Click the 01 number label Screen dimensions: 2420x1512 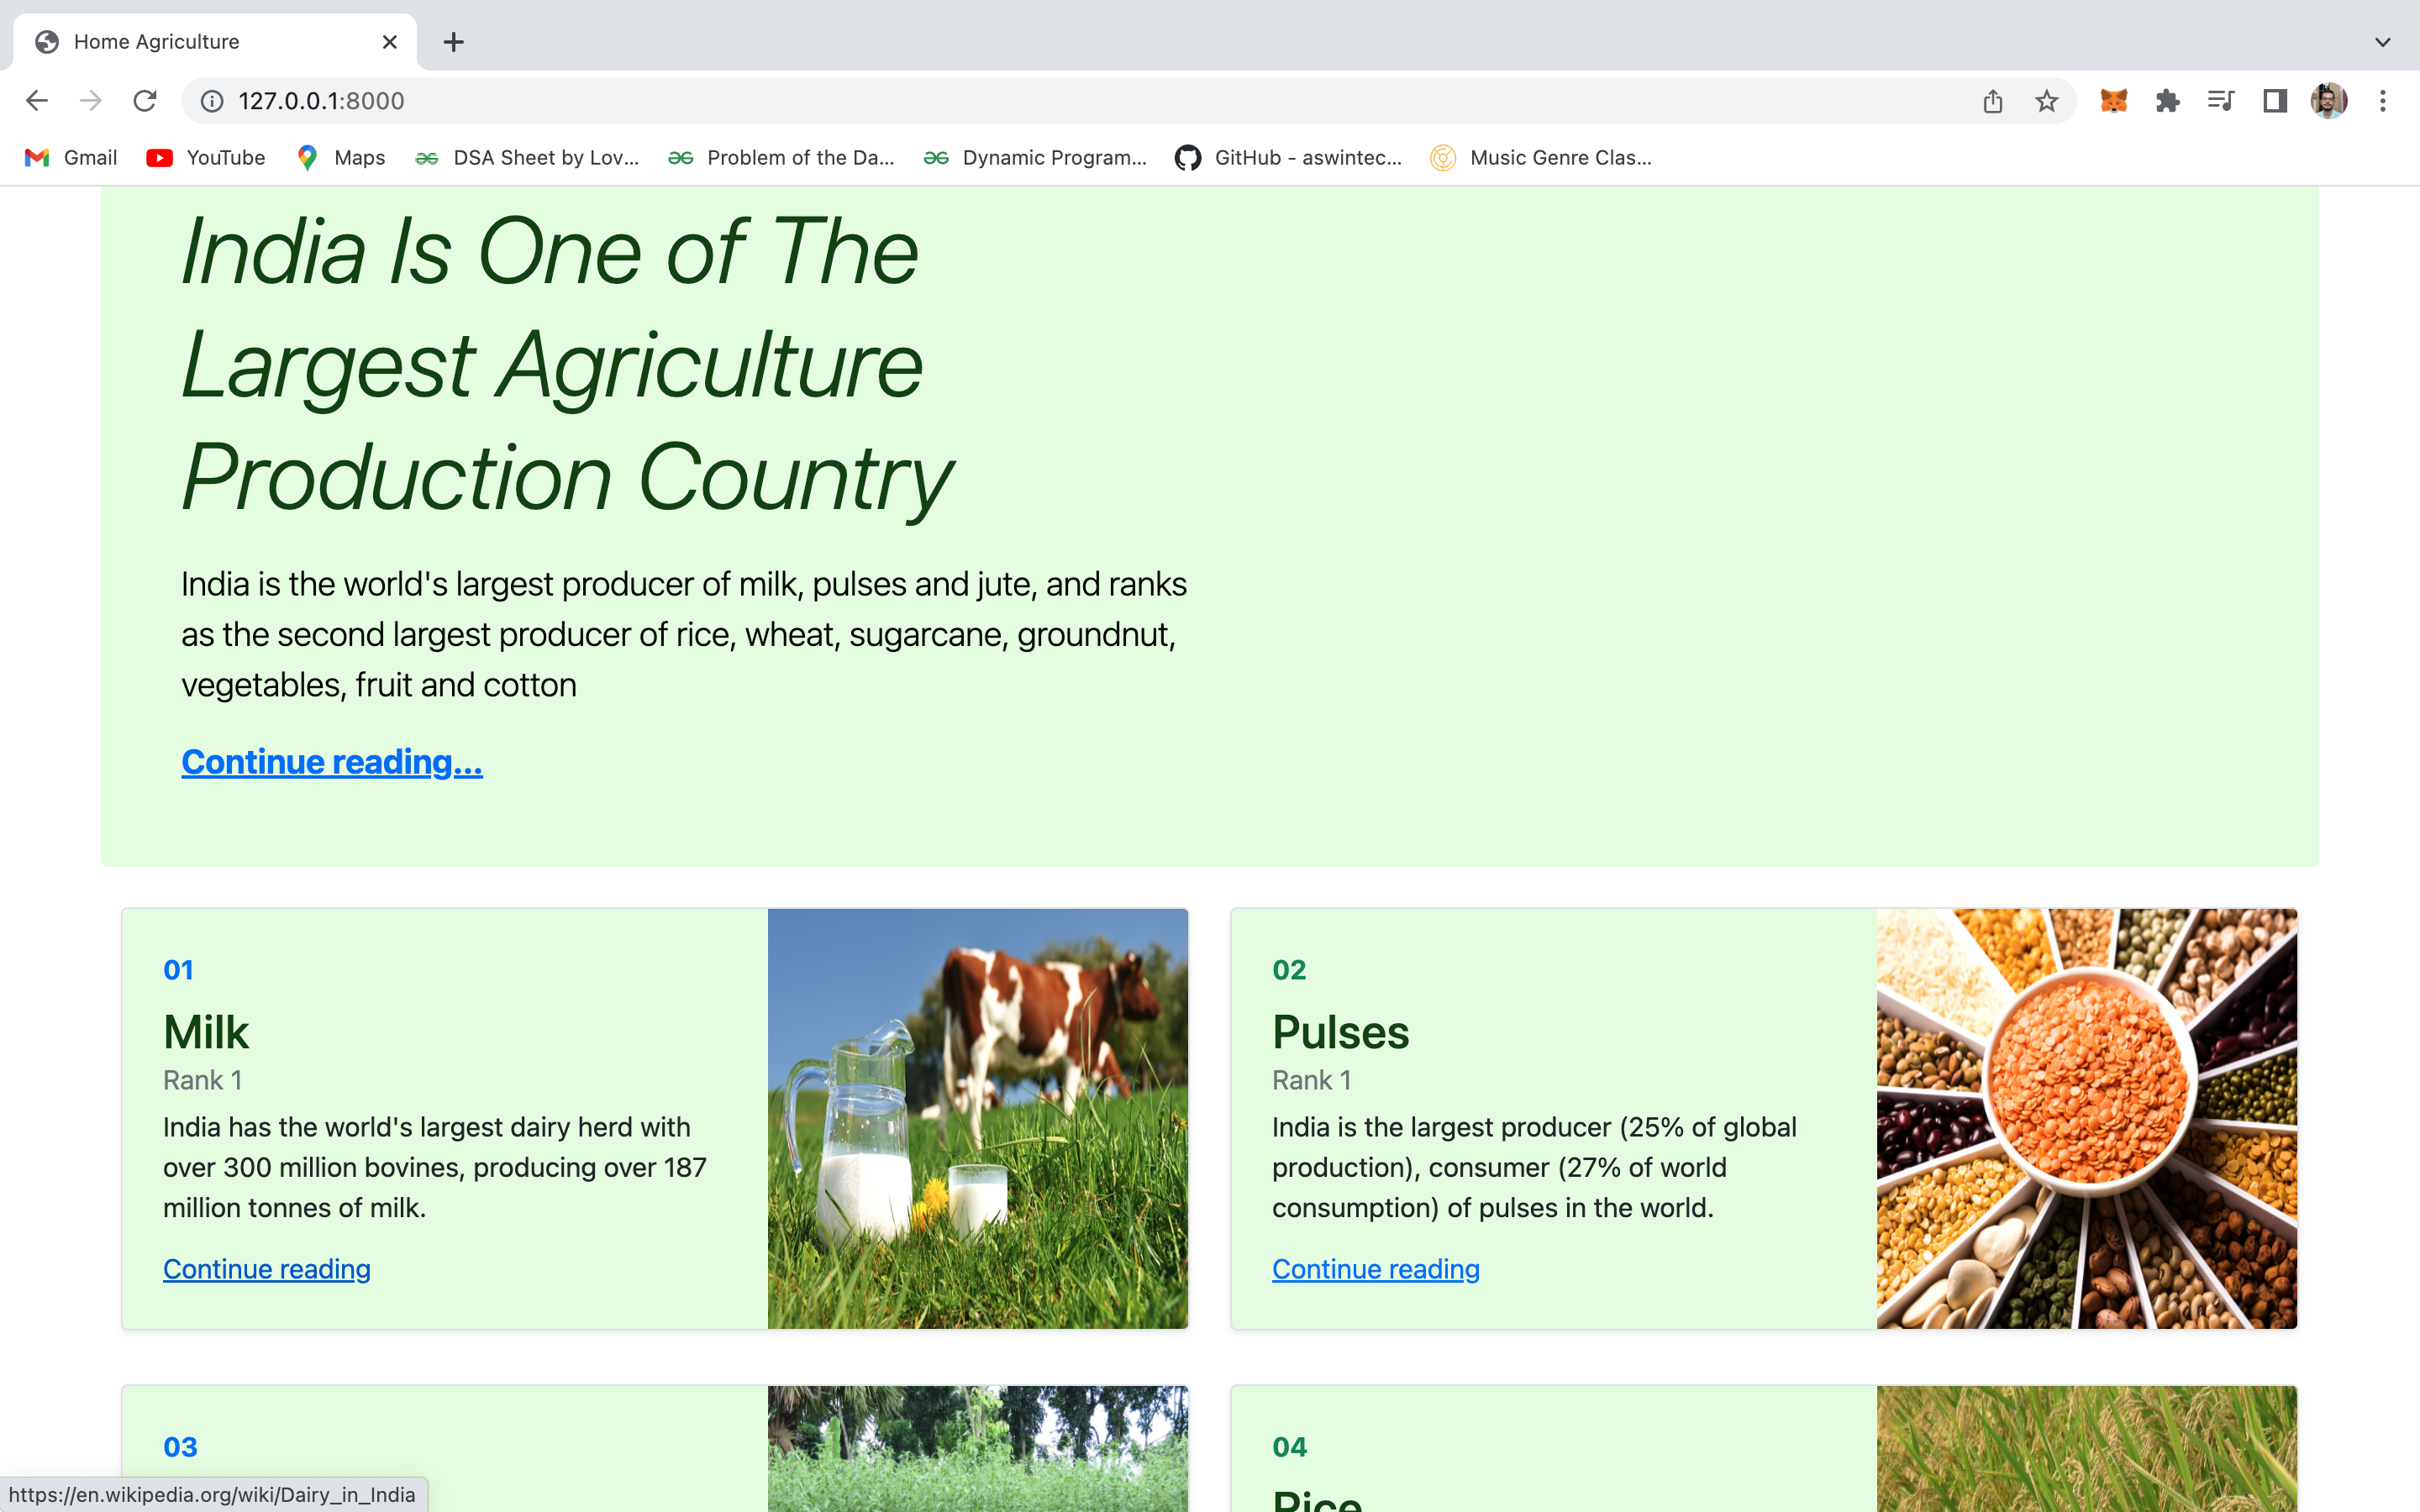click(178, 970)
